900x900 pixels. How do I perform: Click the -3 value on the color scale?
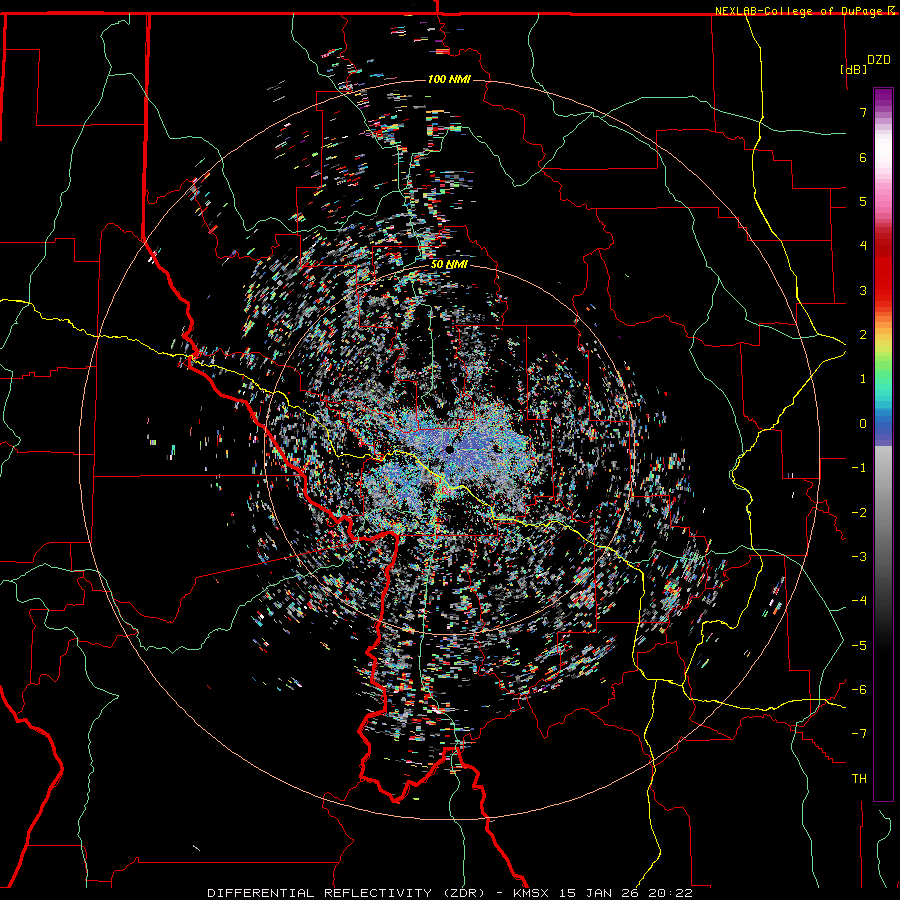(x=859, y=557)
